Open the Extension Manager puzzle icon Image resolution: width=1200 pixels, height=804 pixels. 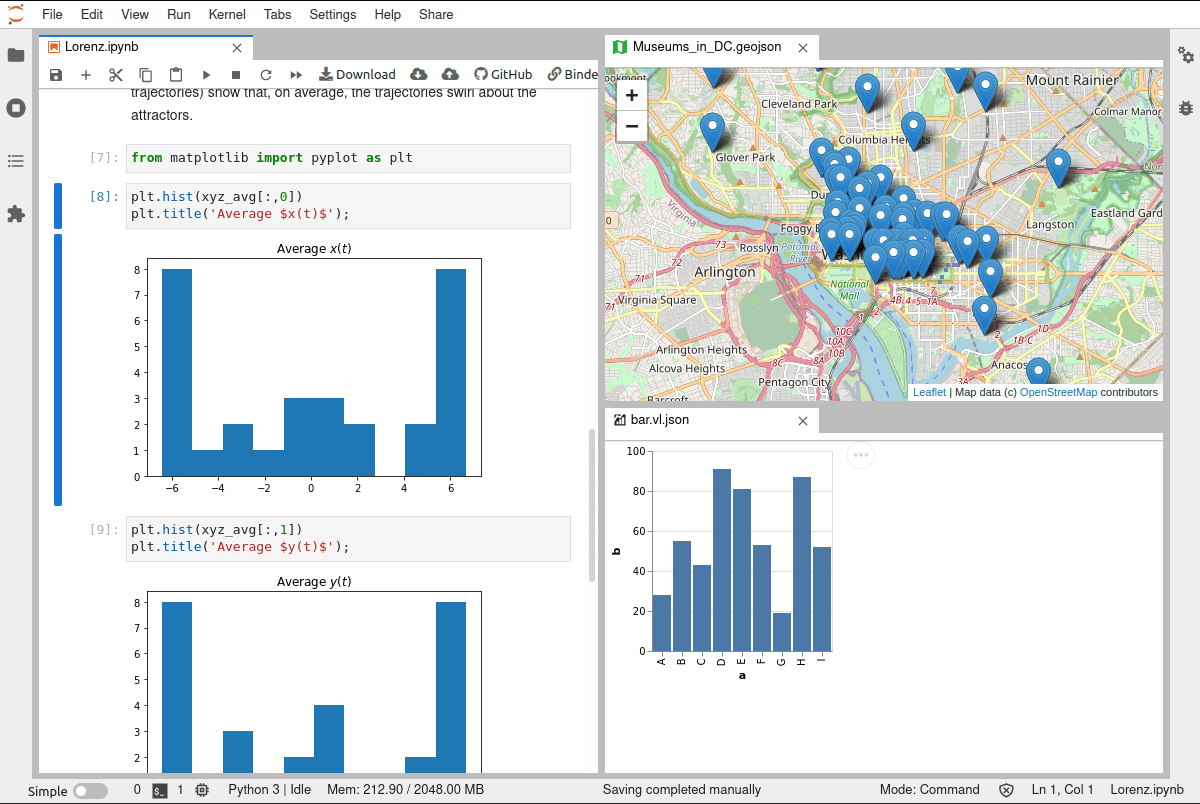tap(16, 214)
